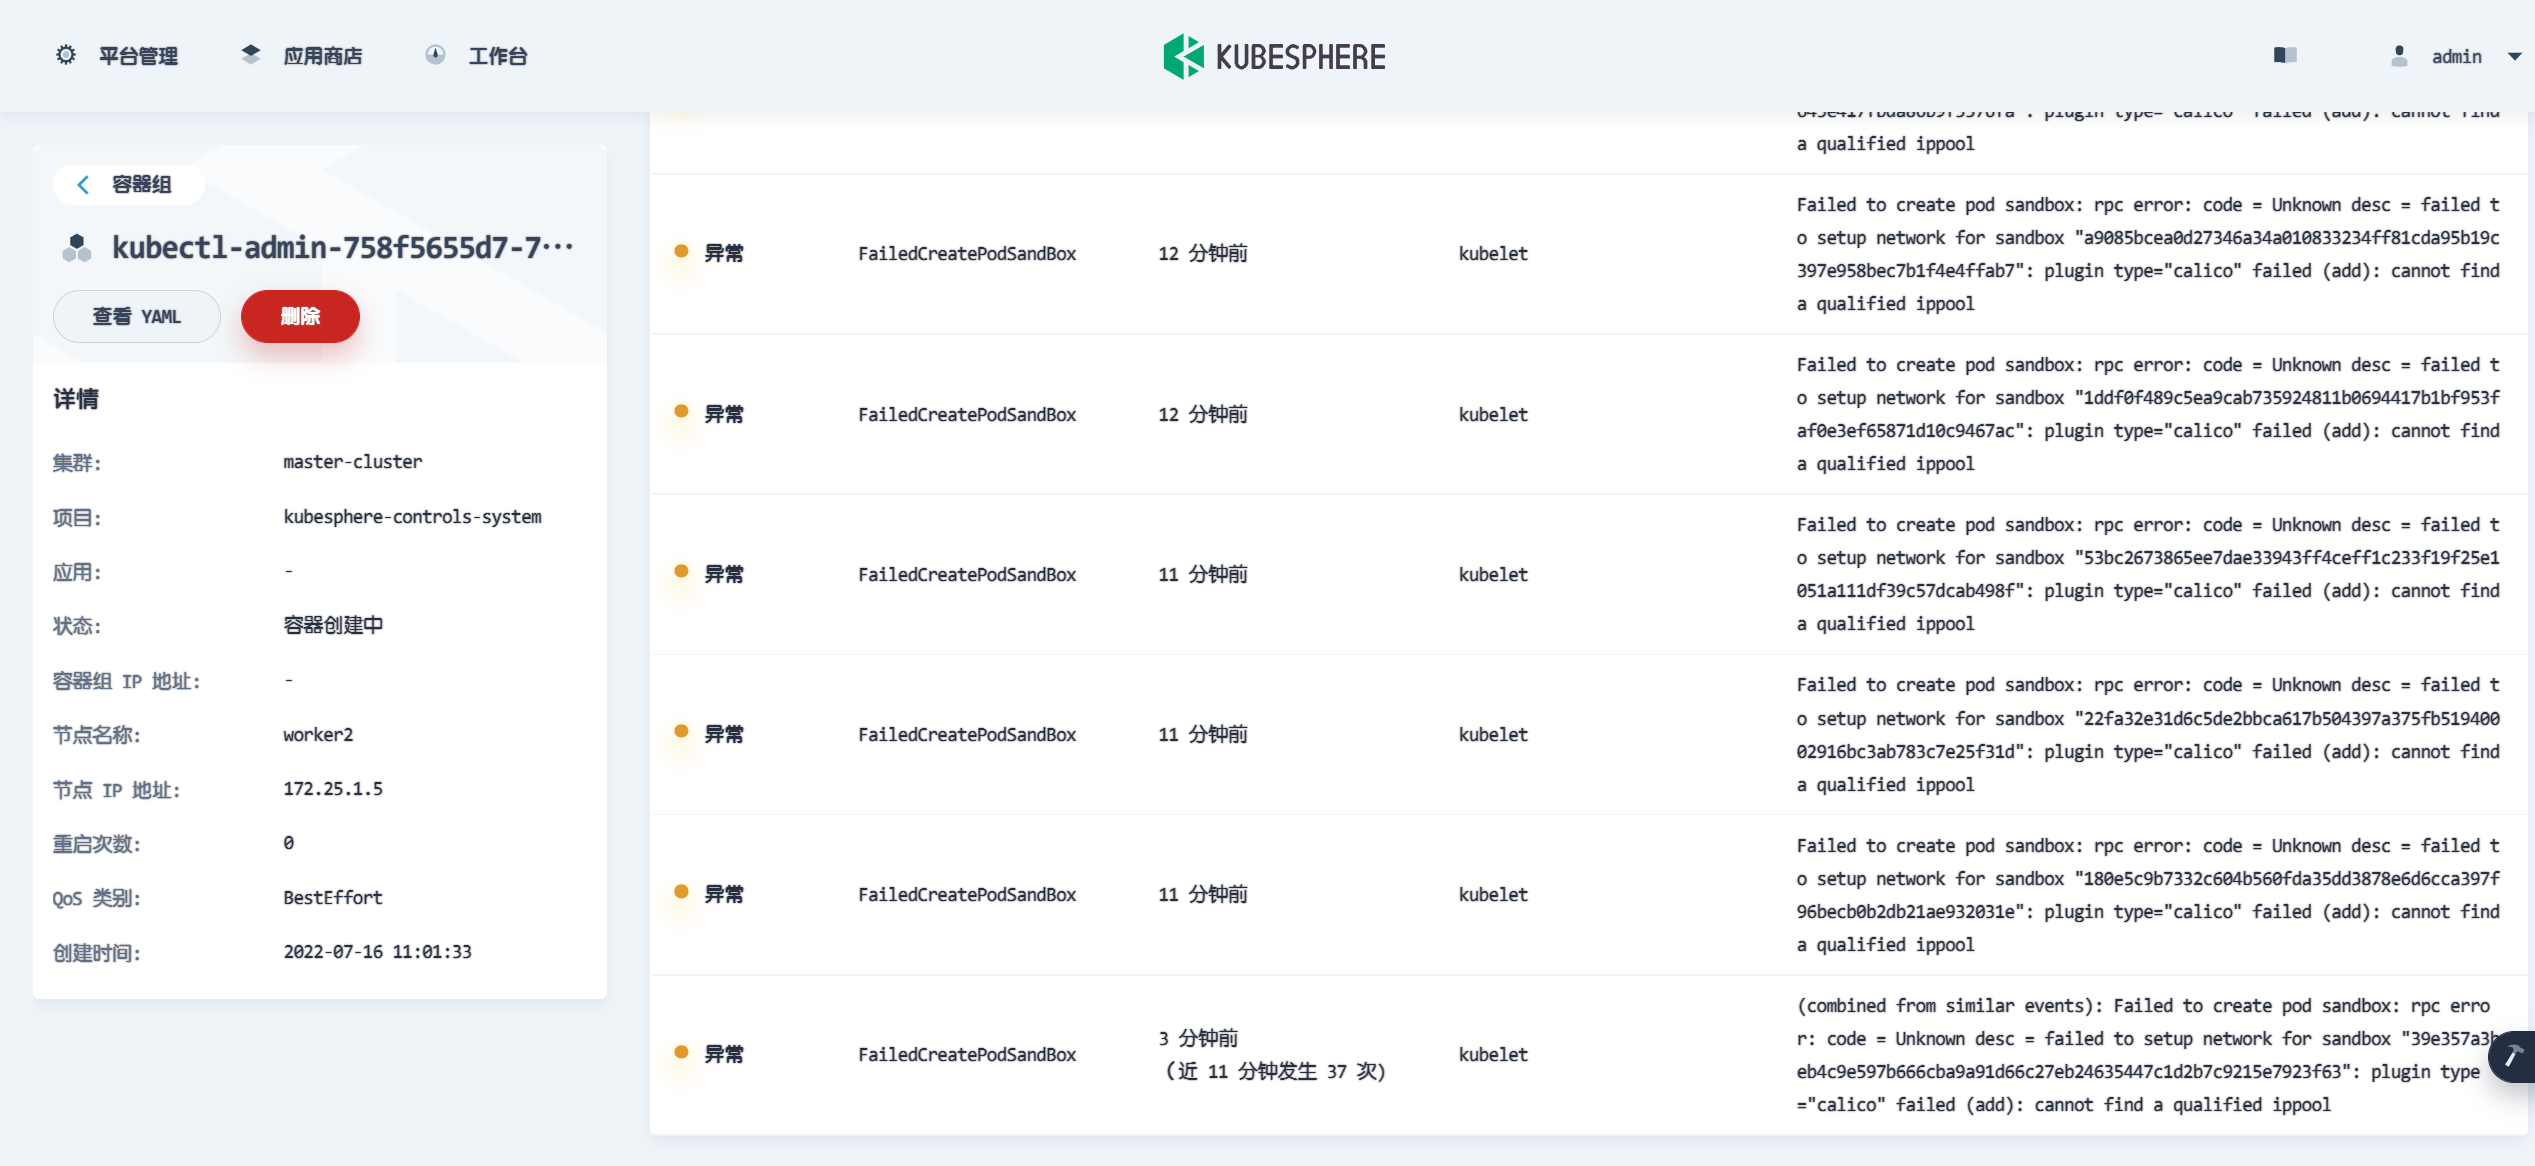This screenshot has height=1166, width=2535.
Task: Open the documentation book icon in header
Action: click(2285, 55)
